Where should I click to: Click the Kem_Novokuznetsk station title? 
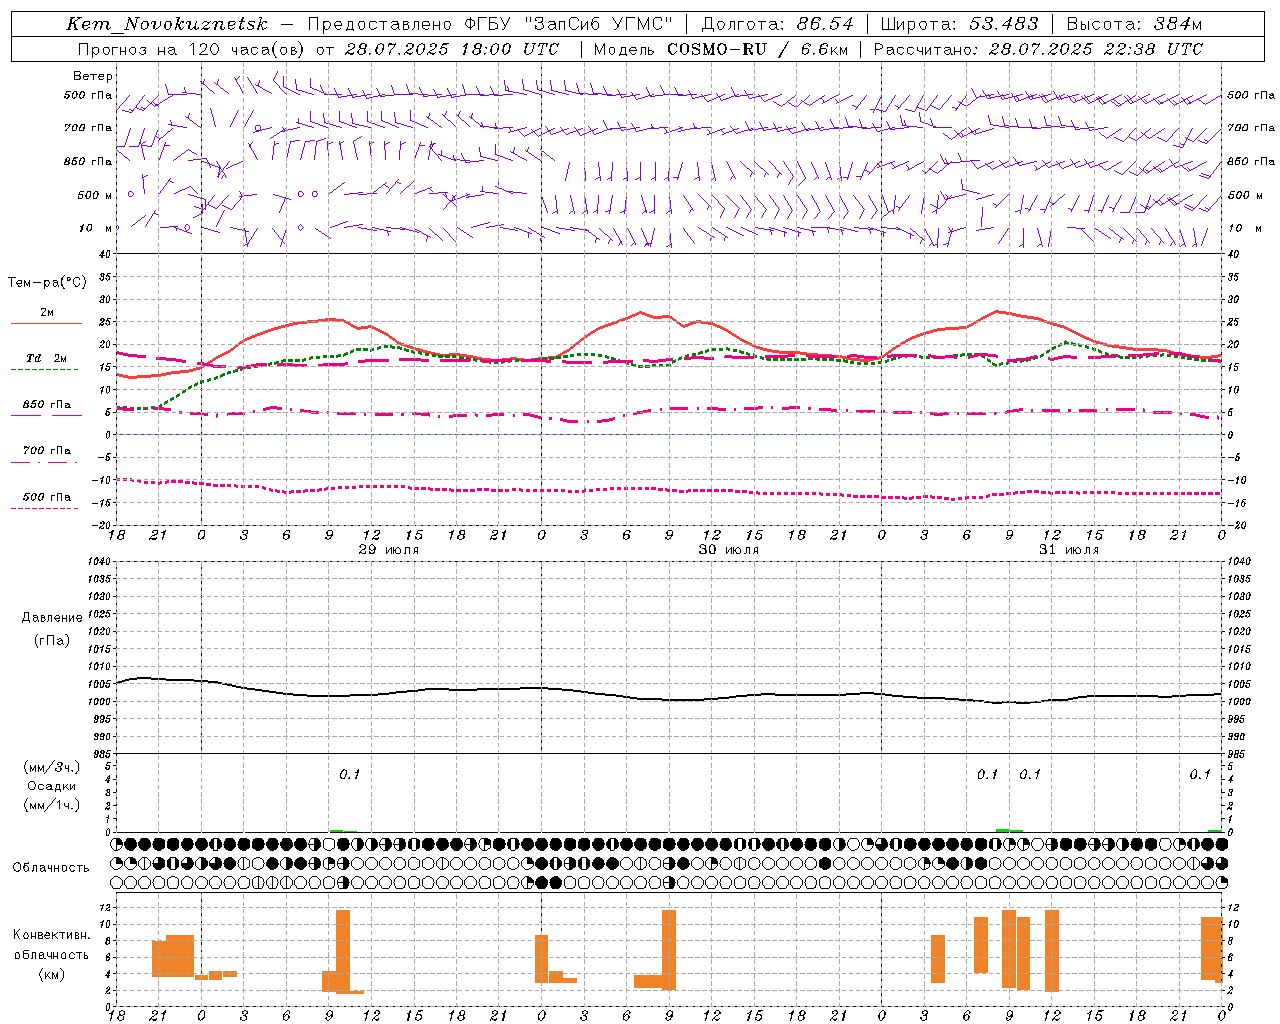[167, 24]
